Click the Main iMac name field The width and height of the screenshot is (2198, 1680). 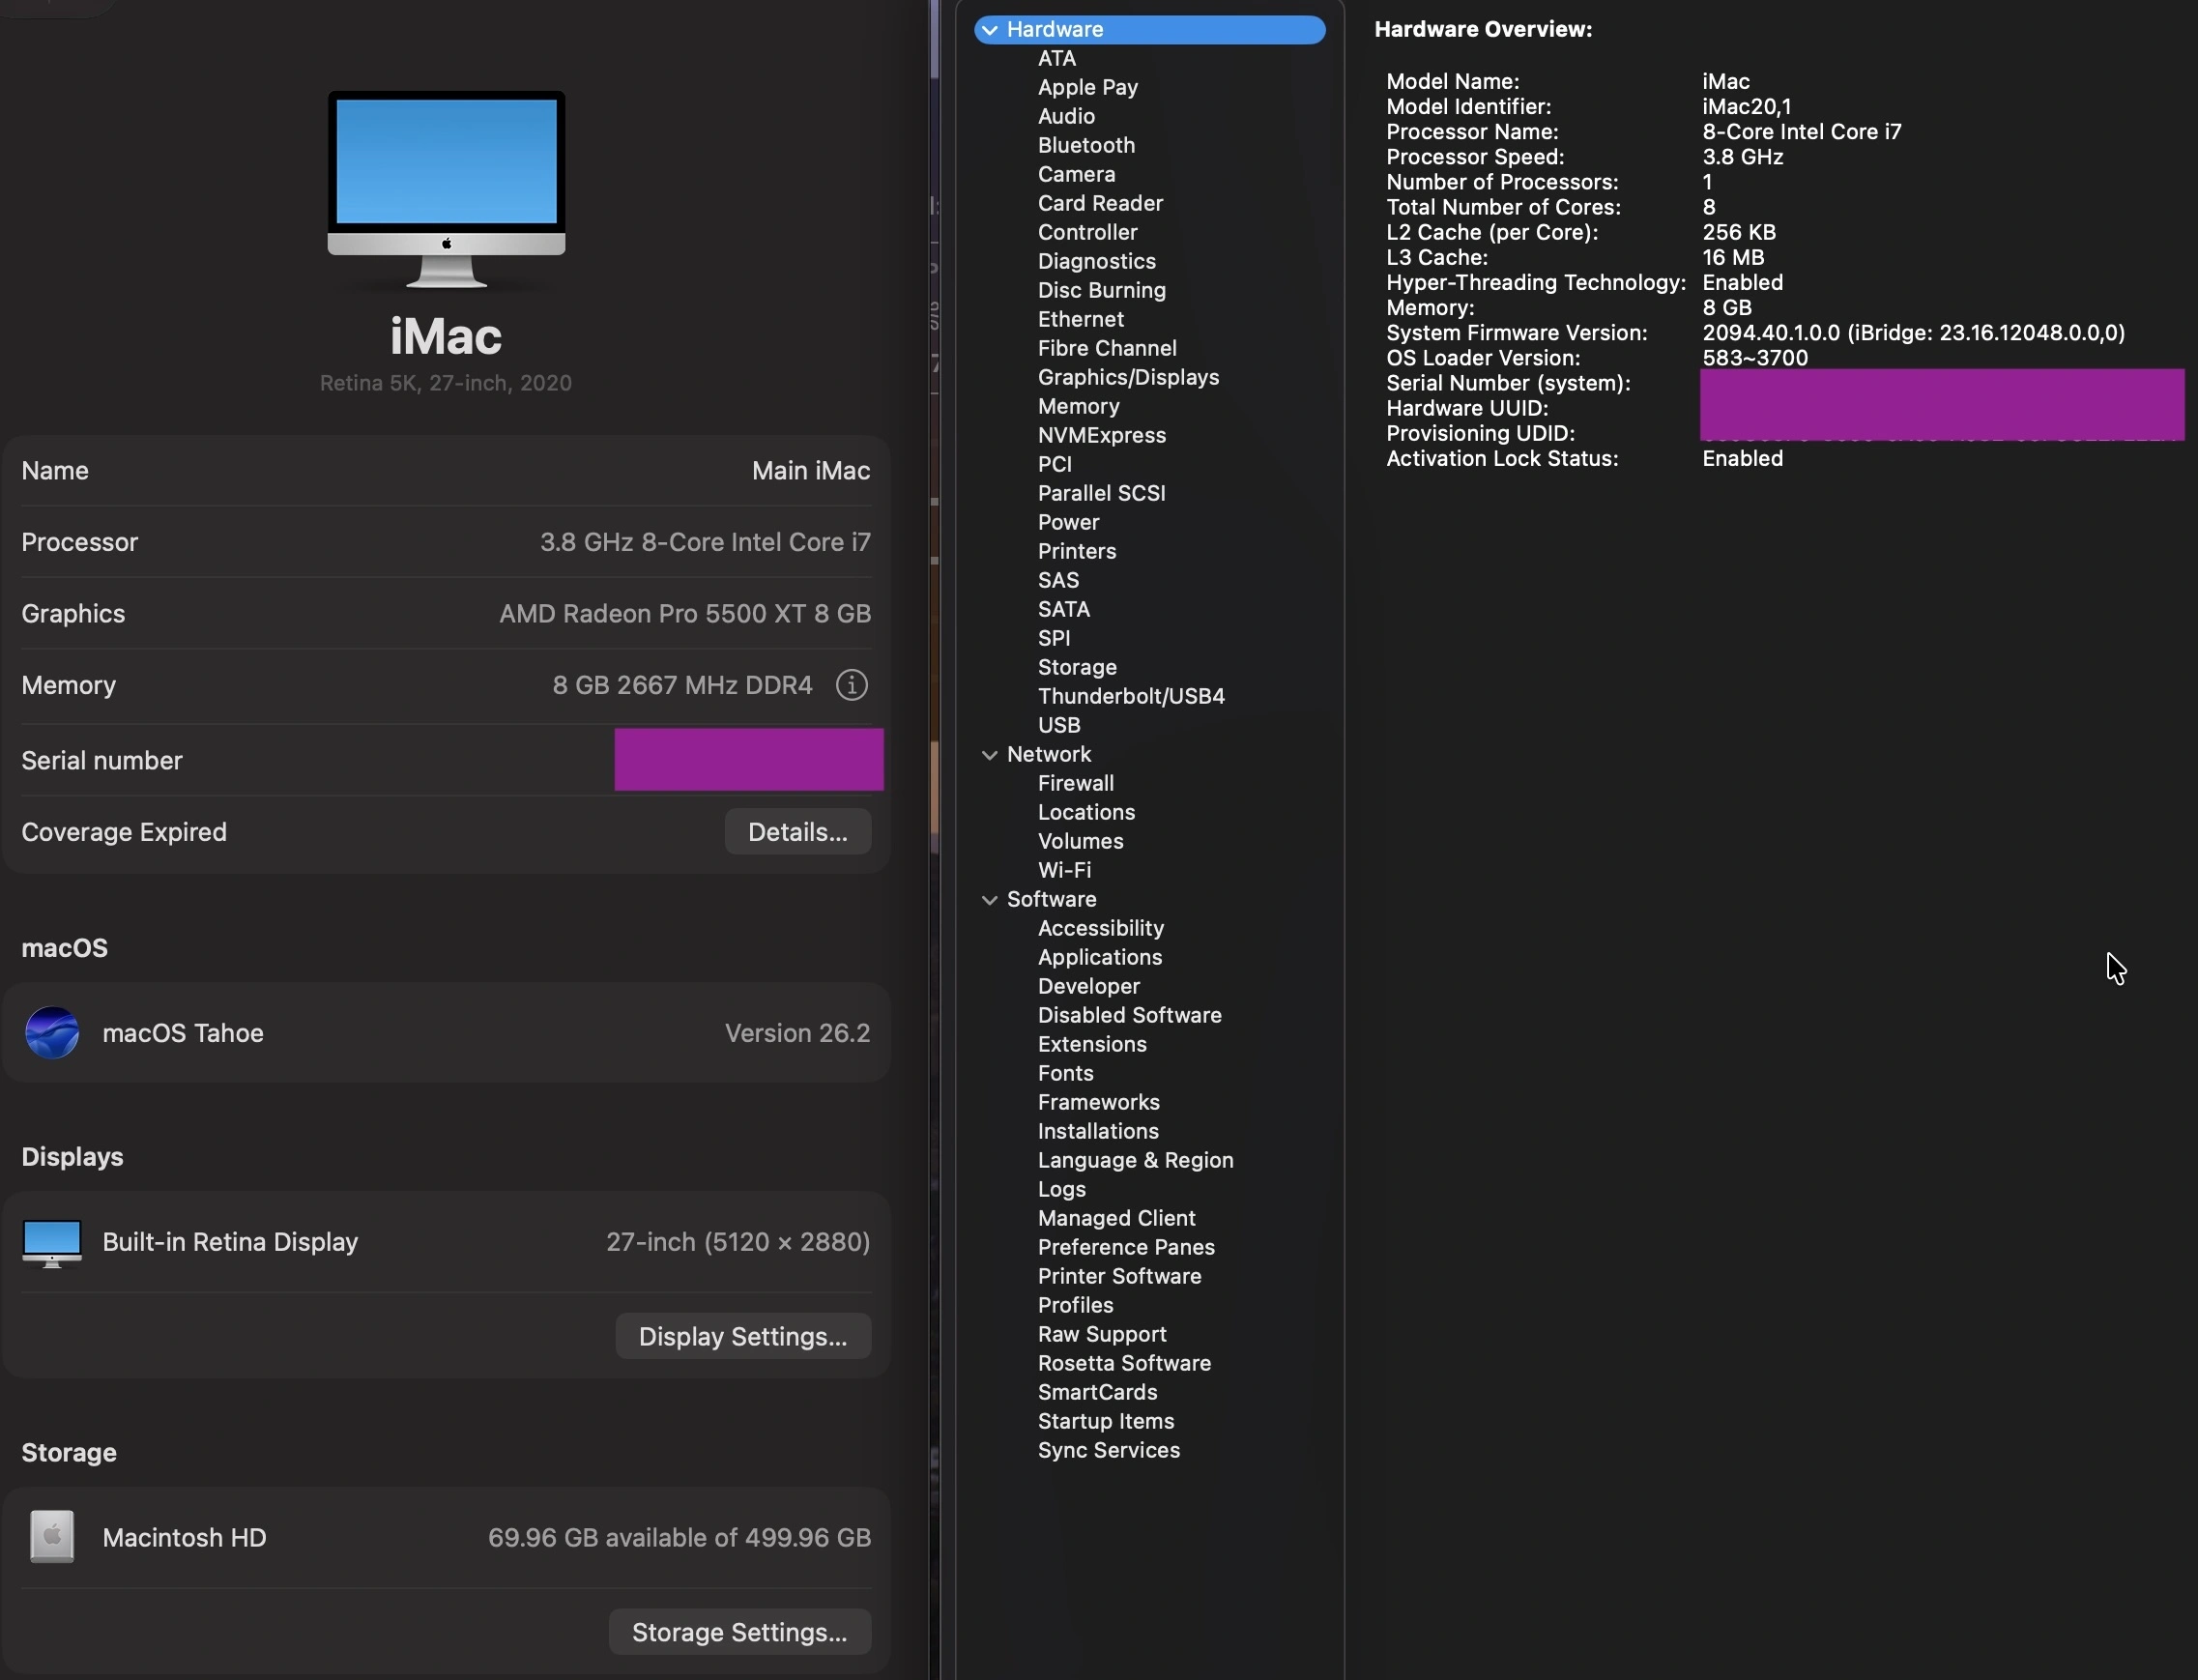[x=810, y=471]
